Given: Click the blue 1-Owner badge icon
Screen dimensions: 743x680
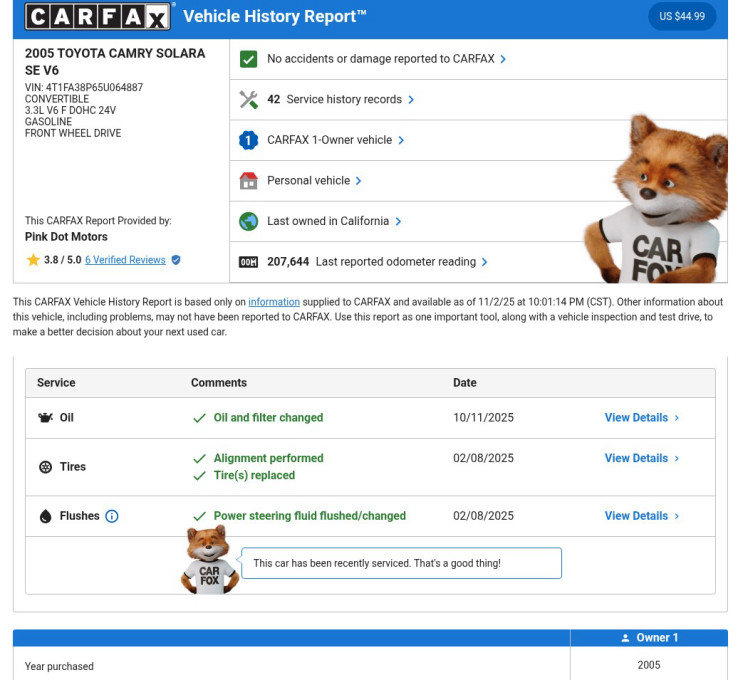Looking at the screenshot, I should click(249, 141).
